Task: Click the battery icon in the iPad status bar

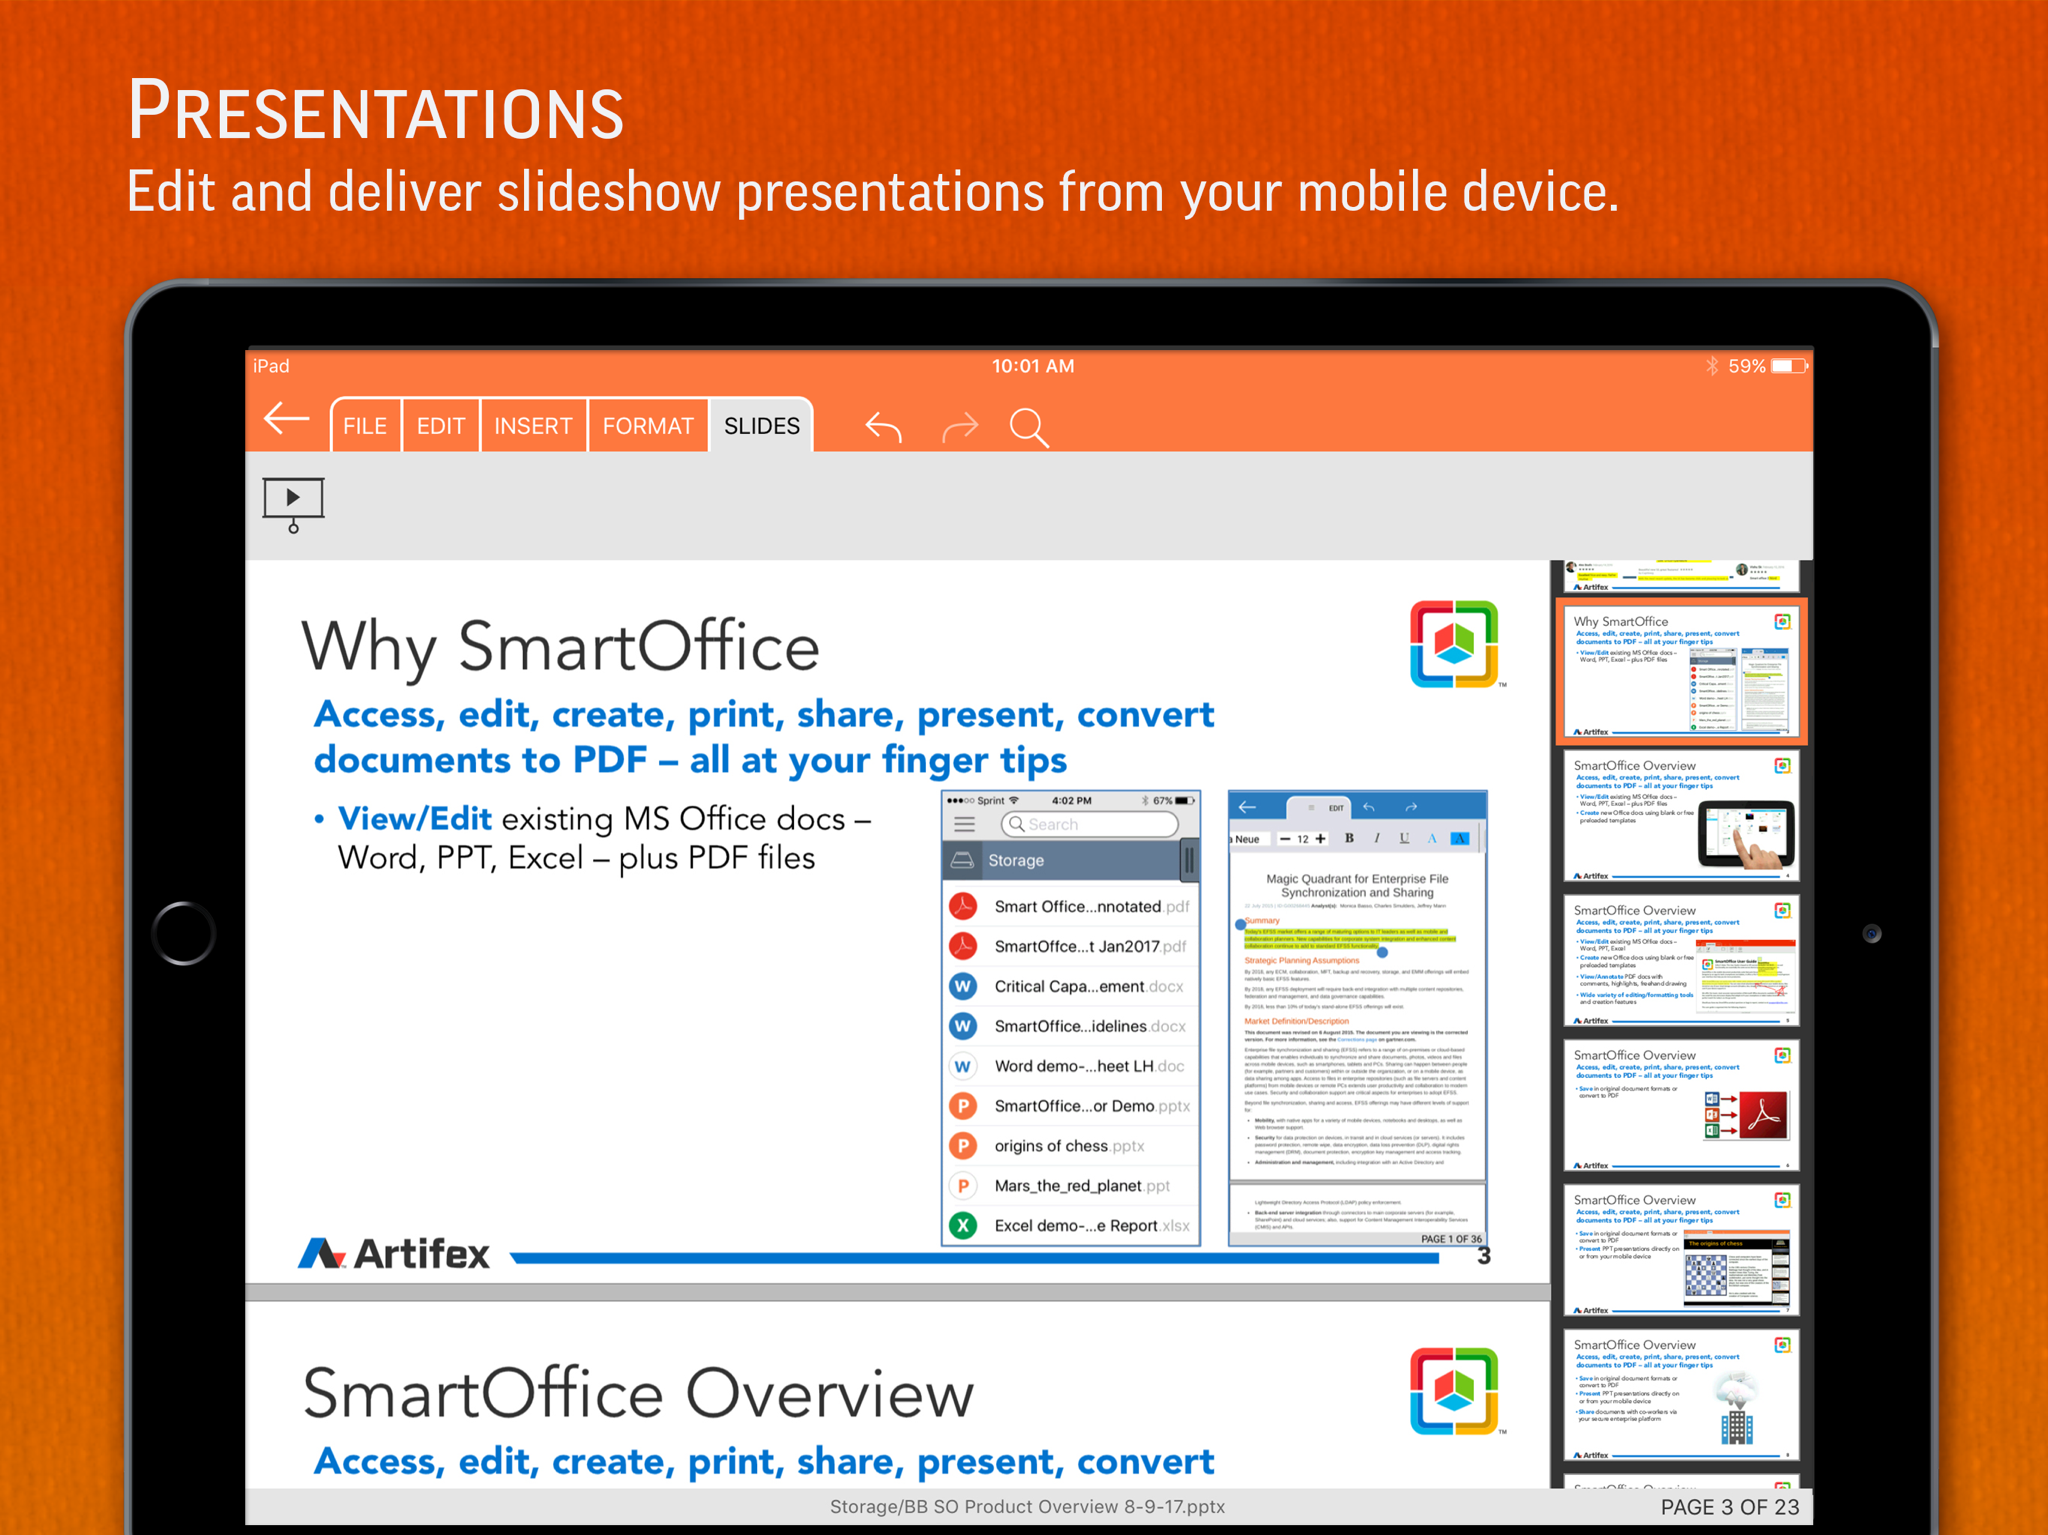Action: tap(1789, 366)
